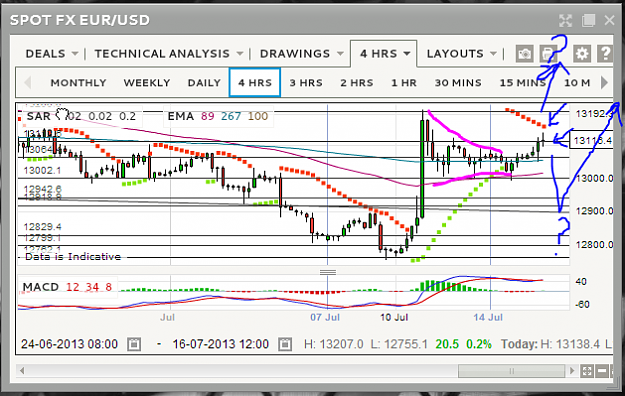Click end date 16-07-2013 12:00 field
Viewport: 625px width, 396px height.
click(x=220, y=344)
